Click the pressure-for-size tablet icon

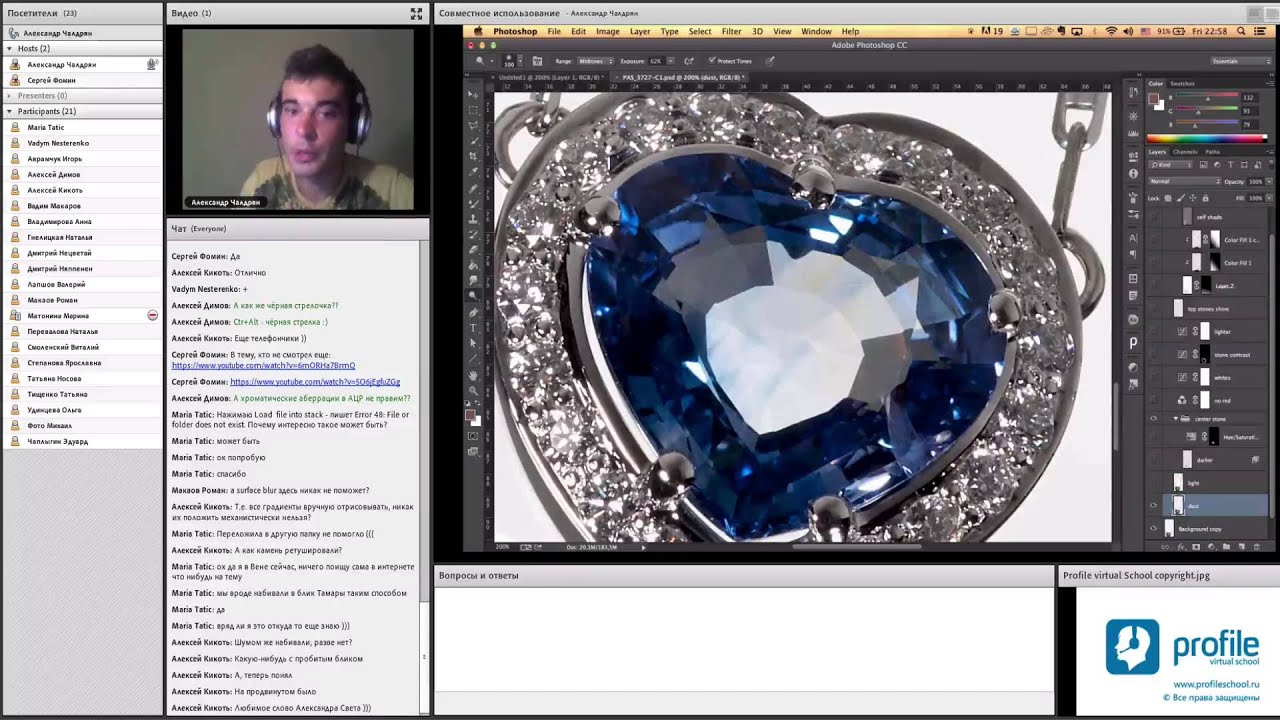[x=770, y=61]
